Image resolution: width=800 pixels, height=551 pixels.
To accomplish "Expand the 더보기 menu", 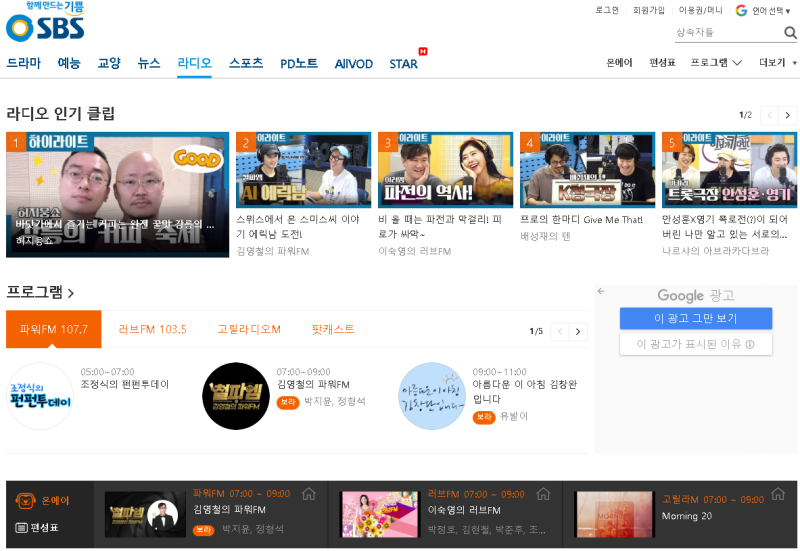I will pos(778,63).
